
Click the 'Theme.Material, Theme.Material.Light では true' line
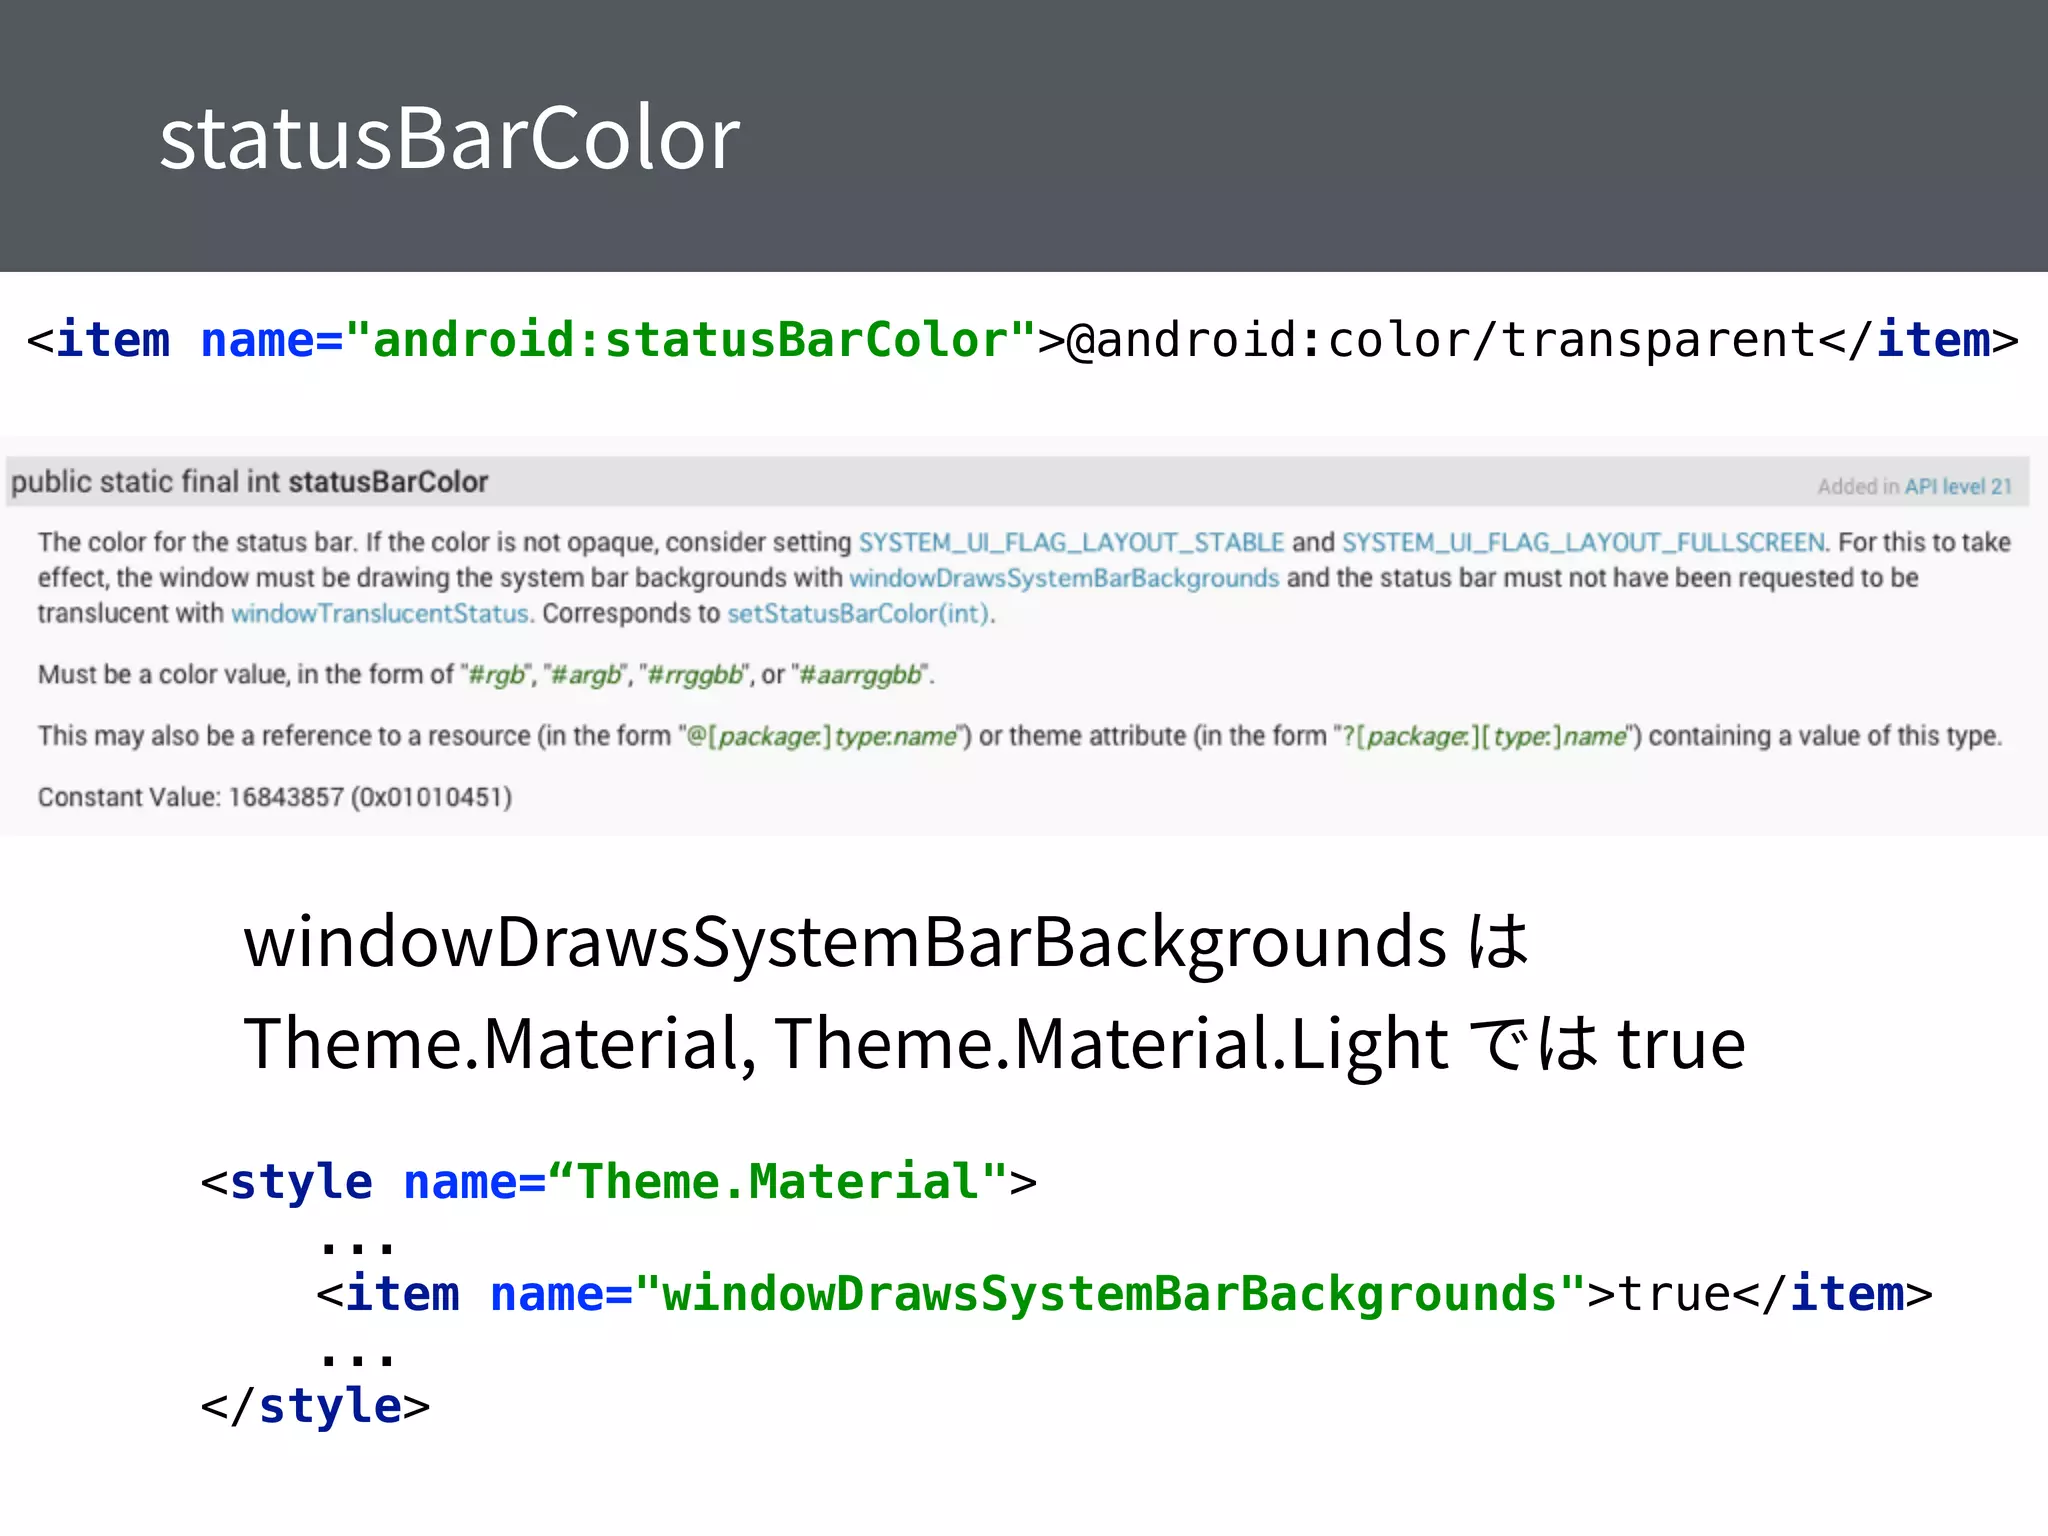coord(995,1044)
